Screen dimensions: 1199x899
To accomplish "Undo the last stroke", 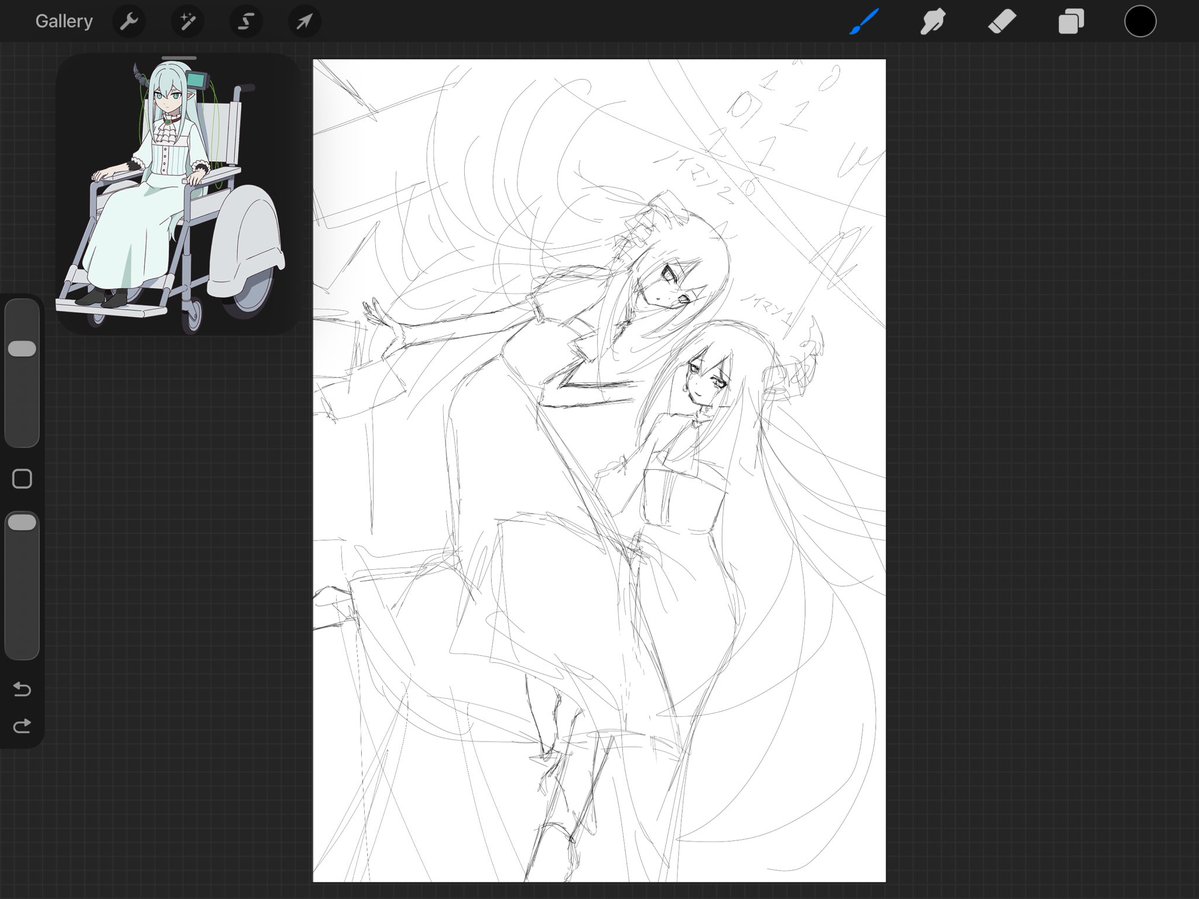I will tap(22, 690).
